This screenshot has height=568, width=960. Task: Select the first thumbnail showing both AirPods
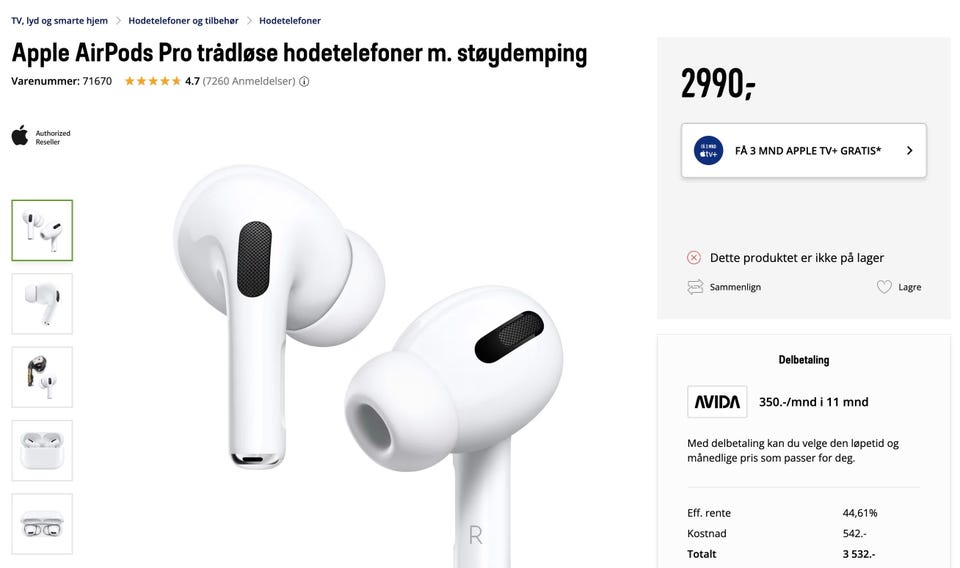tap(42, 231)
